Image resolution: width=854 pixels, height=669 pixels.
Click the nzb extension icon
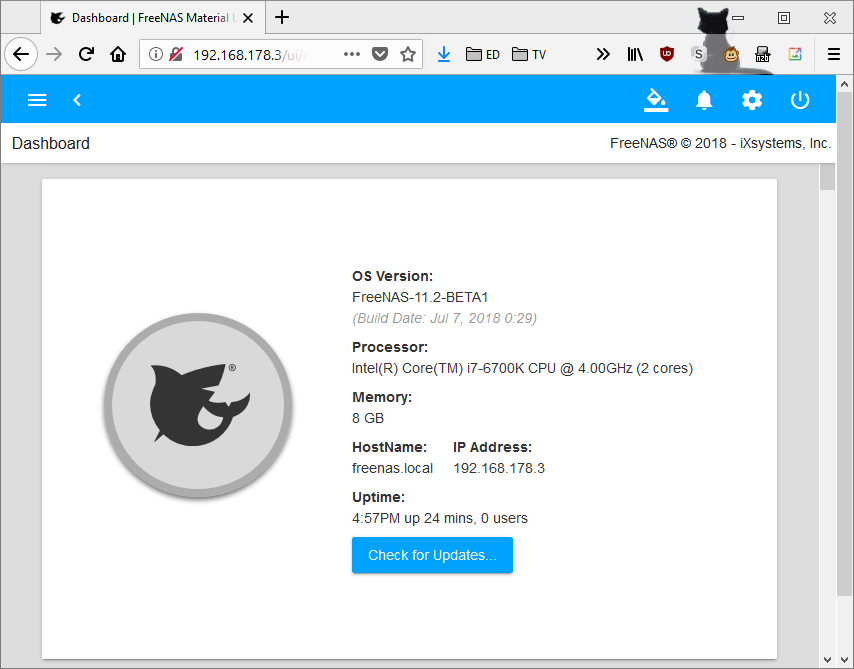click(x=762, y=54)
